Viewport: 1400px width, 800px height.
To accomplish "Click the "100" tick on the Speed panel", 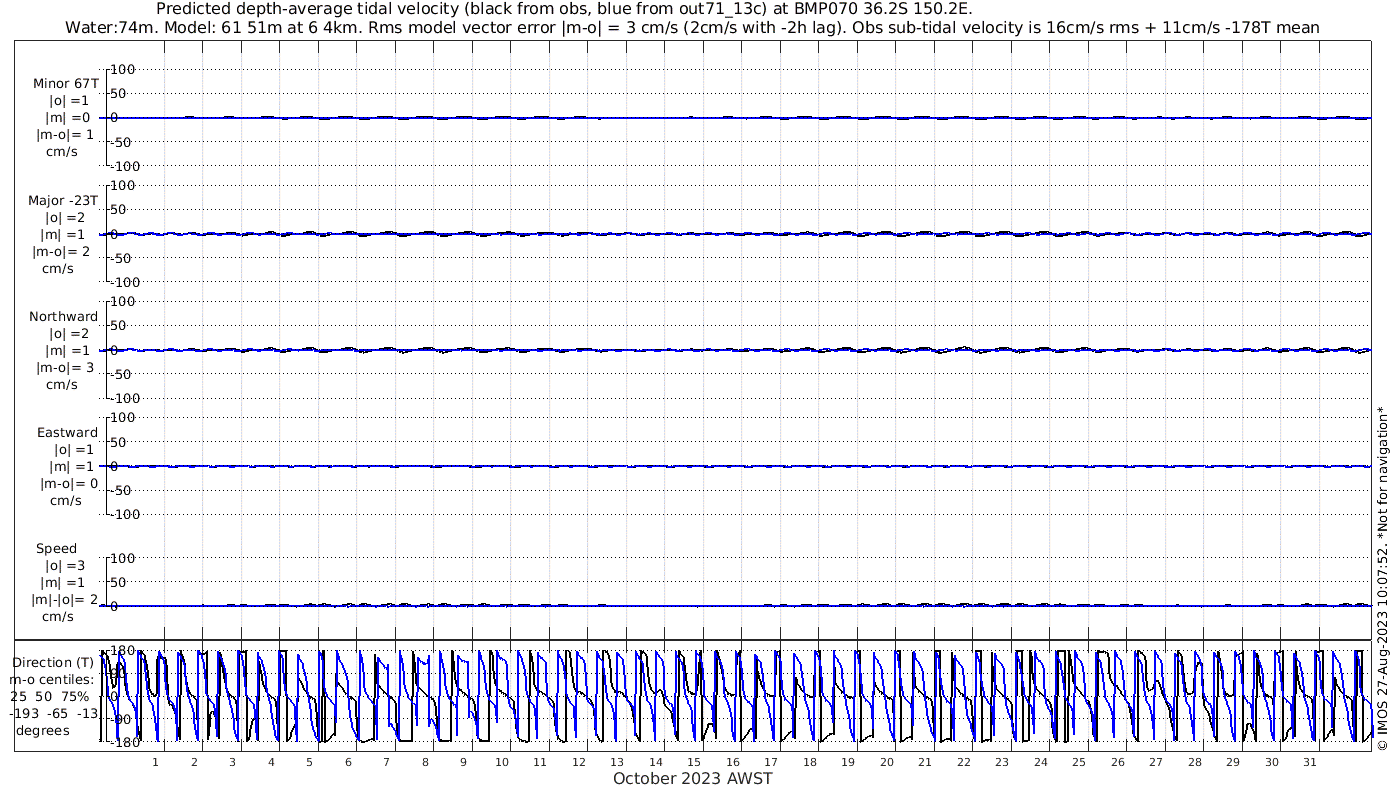I will (122, 558).
